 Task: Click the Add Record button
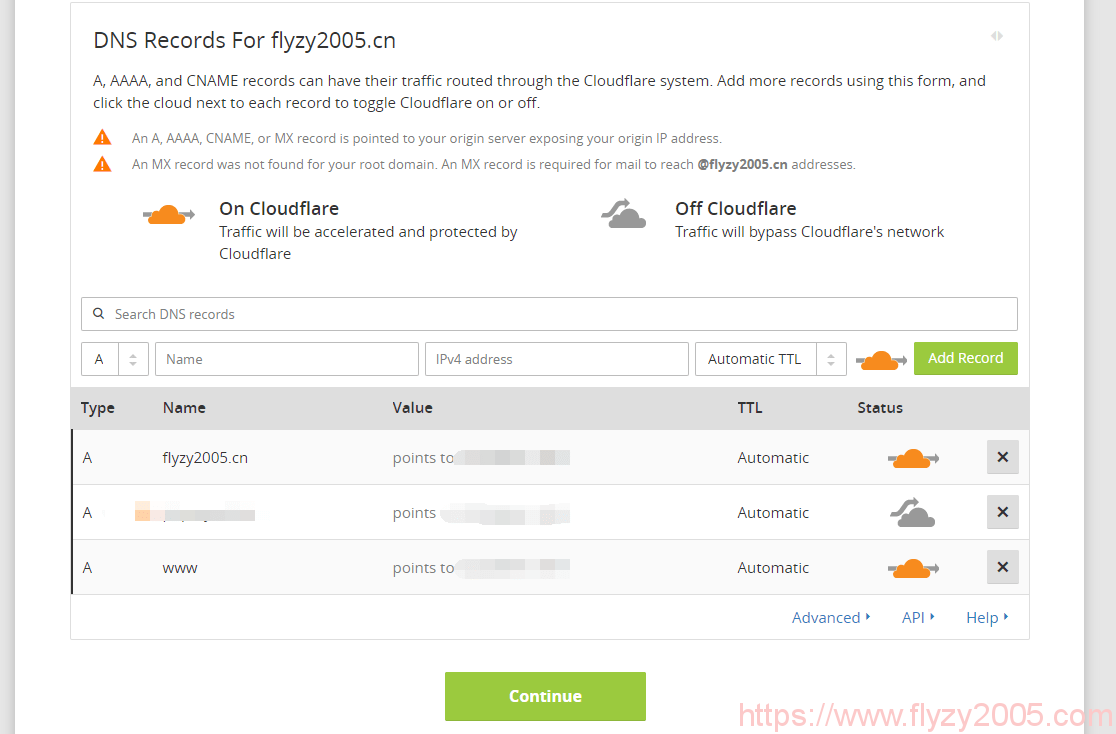966,358
